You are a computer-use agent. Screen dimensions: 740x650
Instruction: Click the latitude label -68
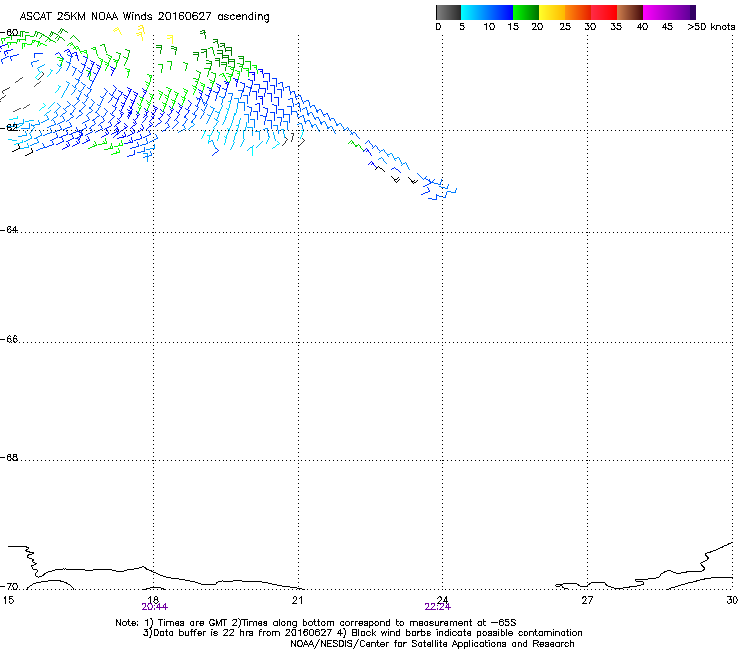coord(9,458)
